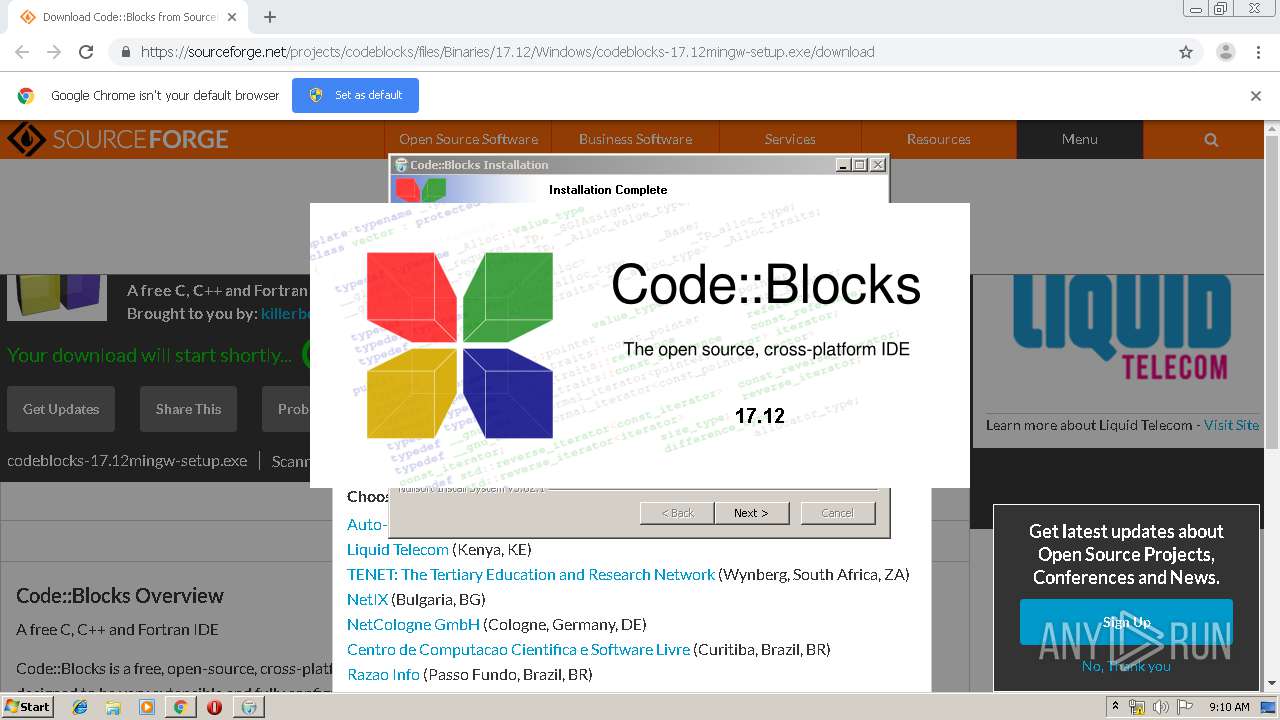Click the Visit Site link
1280x720 pixels.
(1231, 425)
